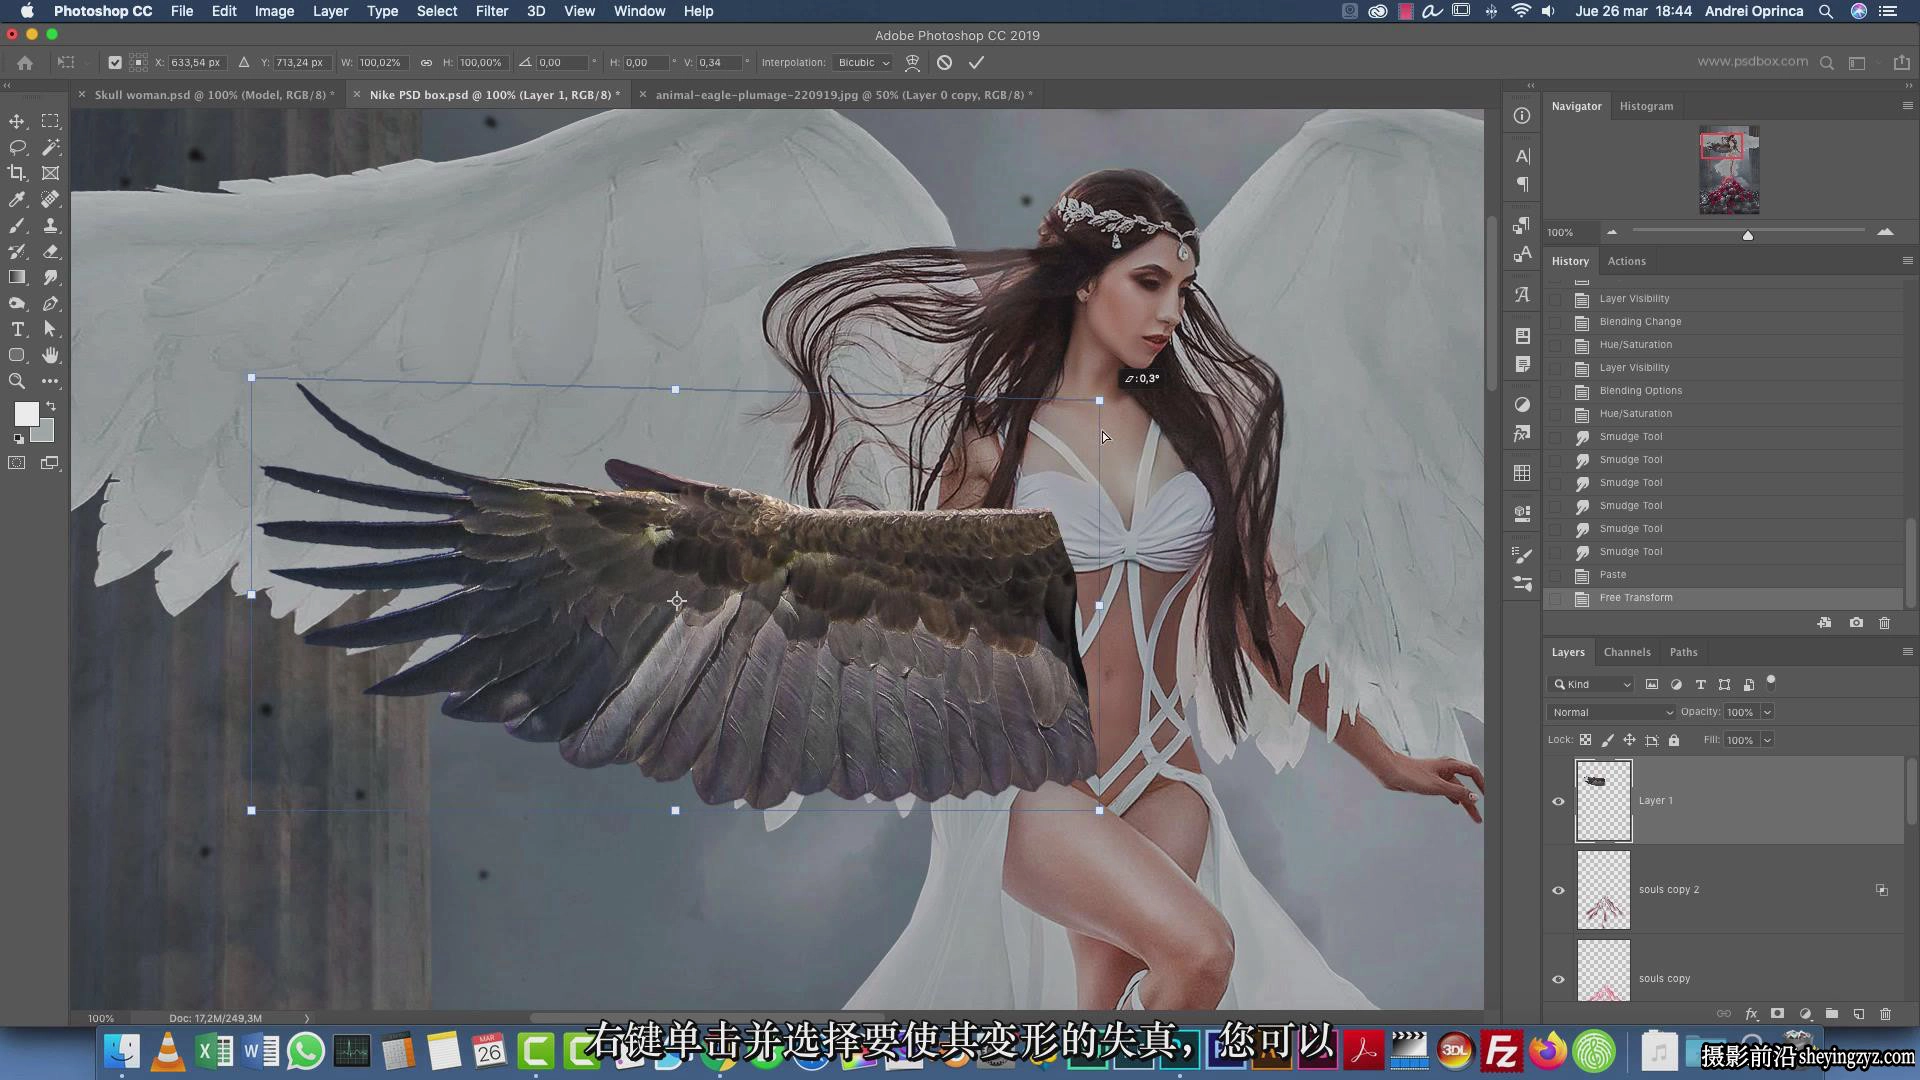This screenshot has width=1920, height=1080.
Task: Switch to Skull woman.psd document tab
Action: (214, 95)
